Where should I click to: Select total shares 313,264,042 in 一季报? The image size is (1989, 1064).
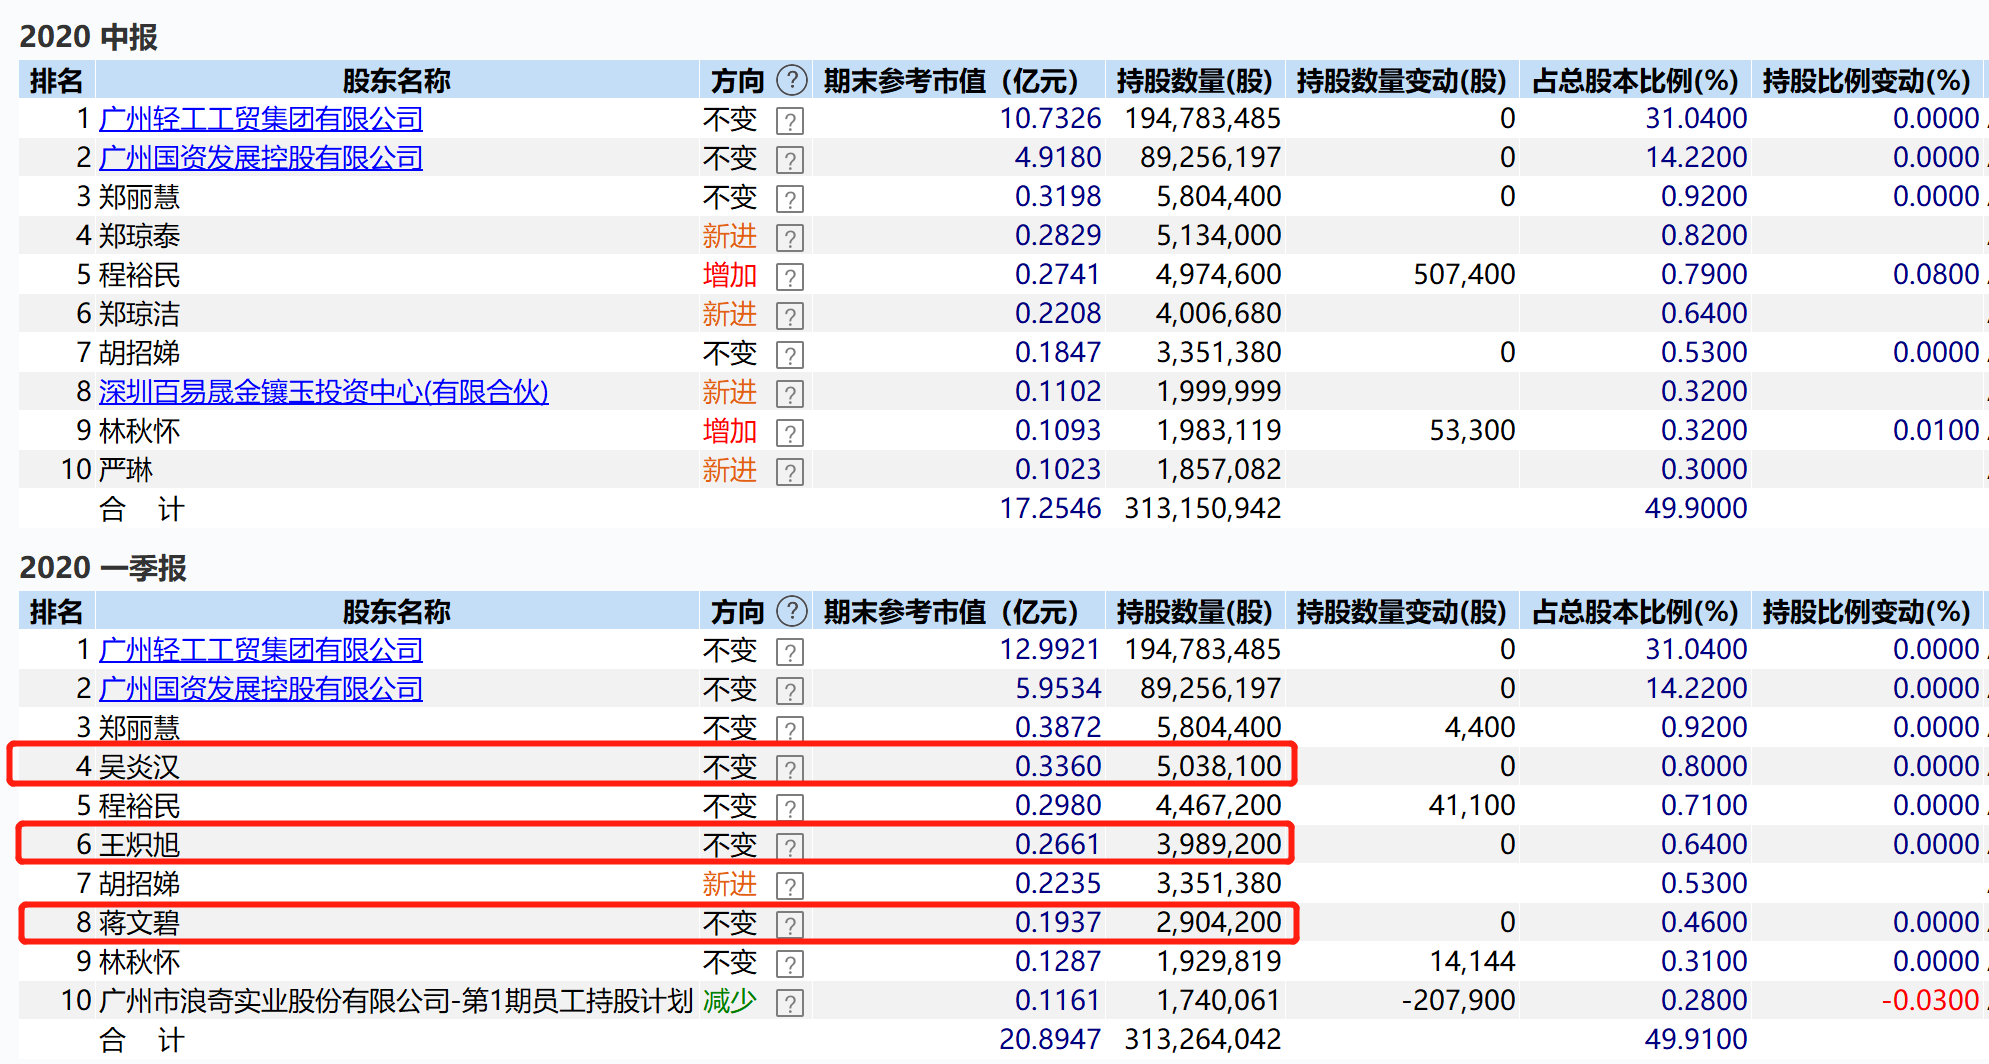(1202, 1040)
